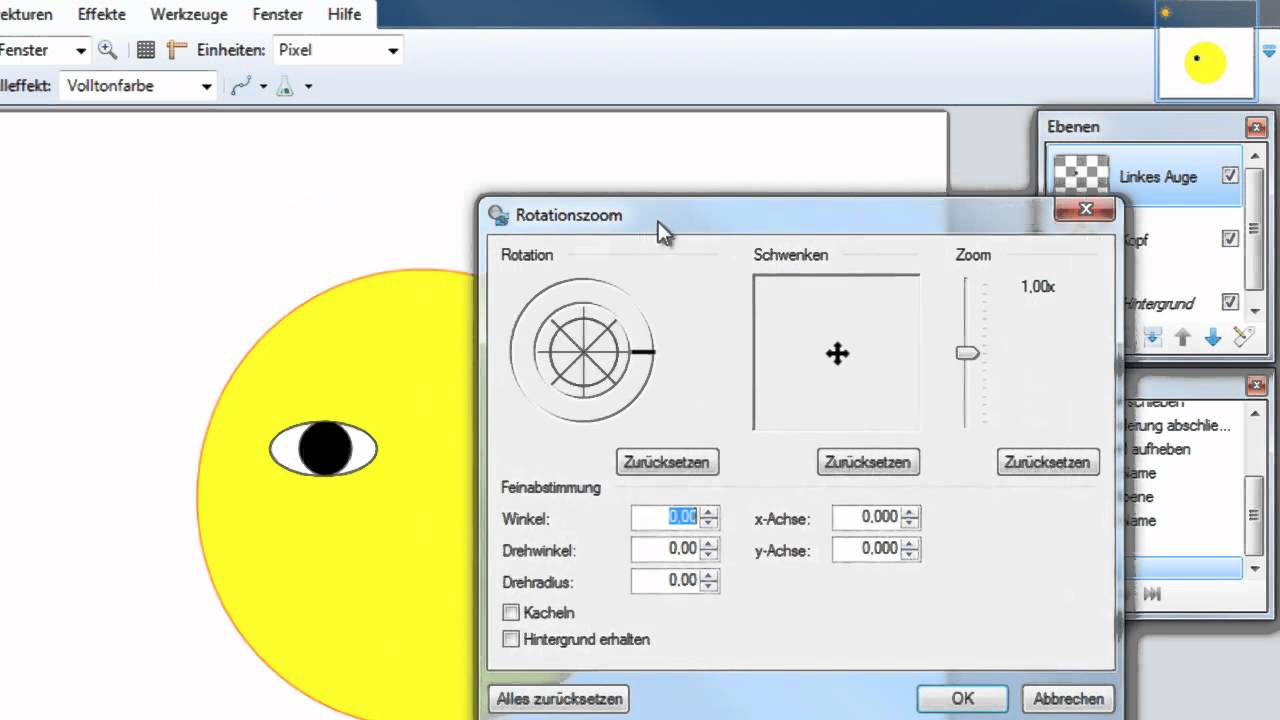1280x720 pixels.
Task: Click the image thumbnail at top right
Action: click(x=1205, y=62)
